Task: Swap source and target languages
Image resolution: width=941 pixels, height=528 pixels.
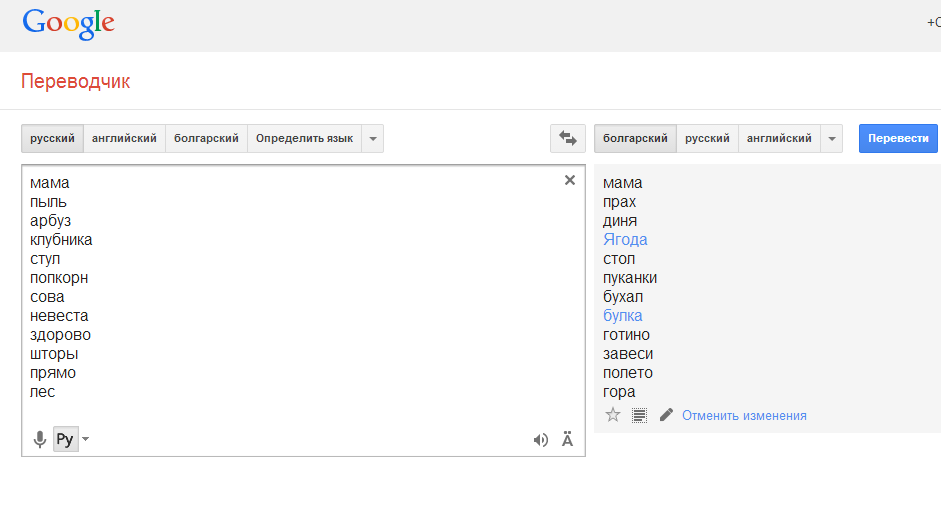Action: (x=568, y=139)
